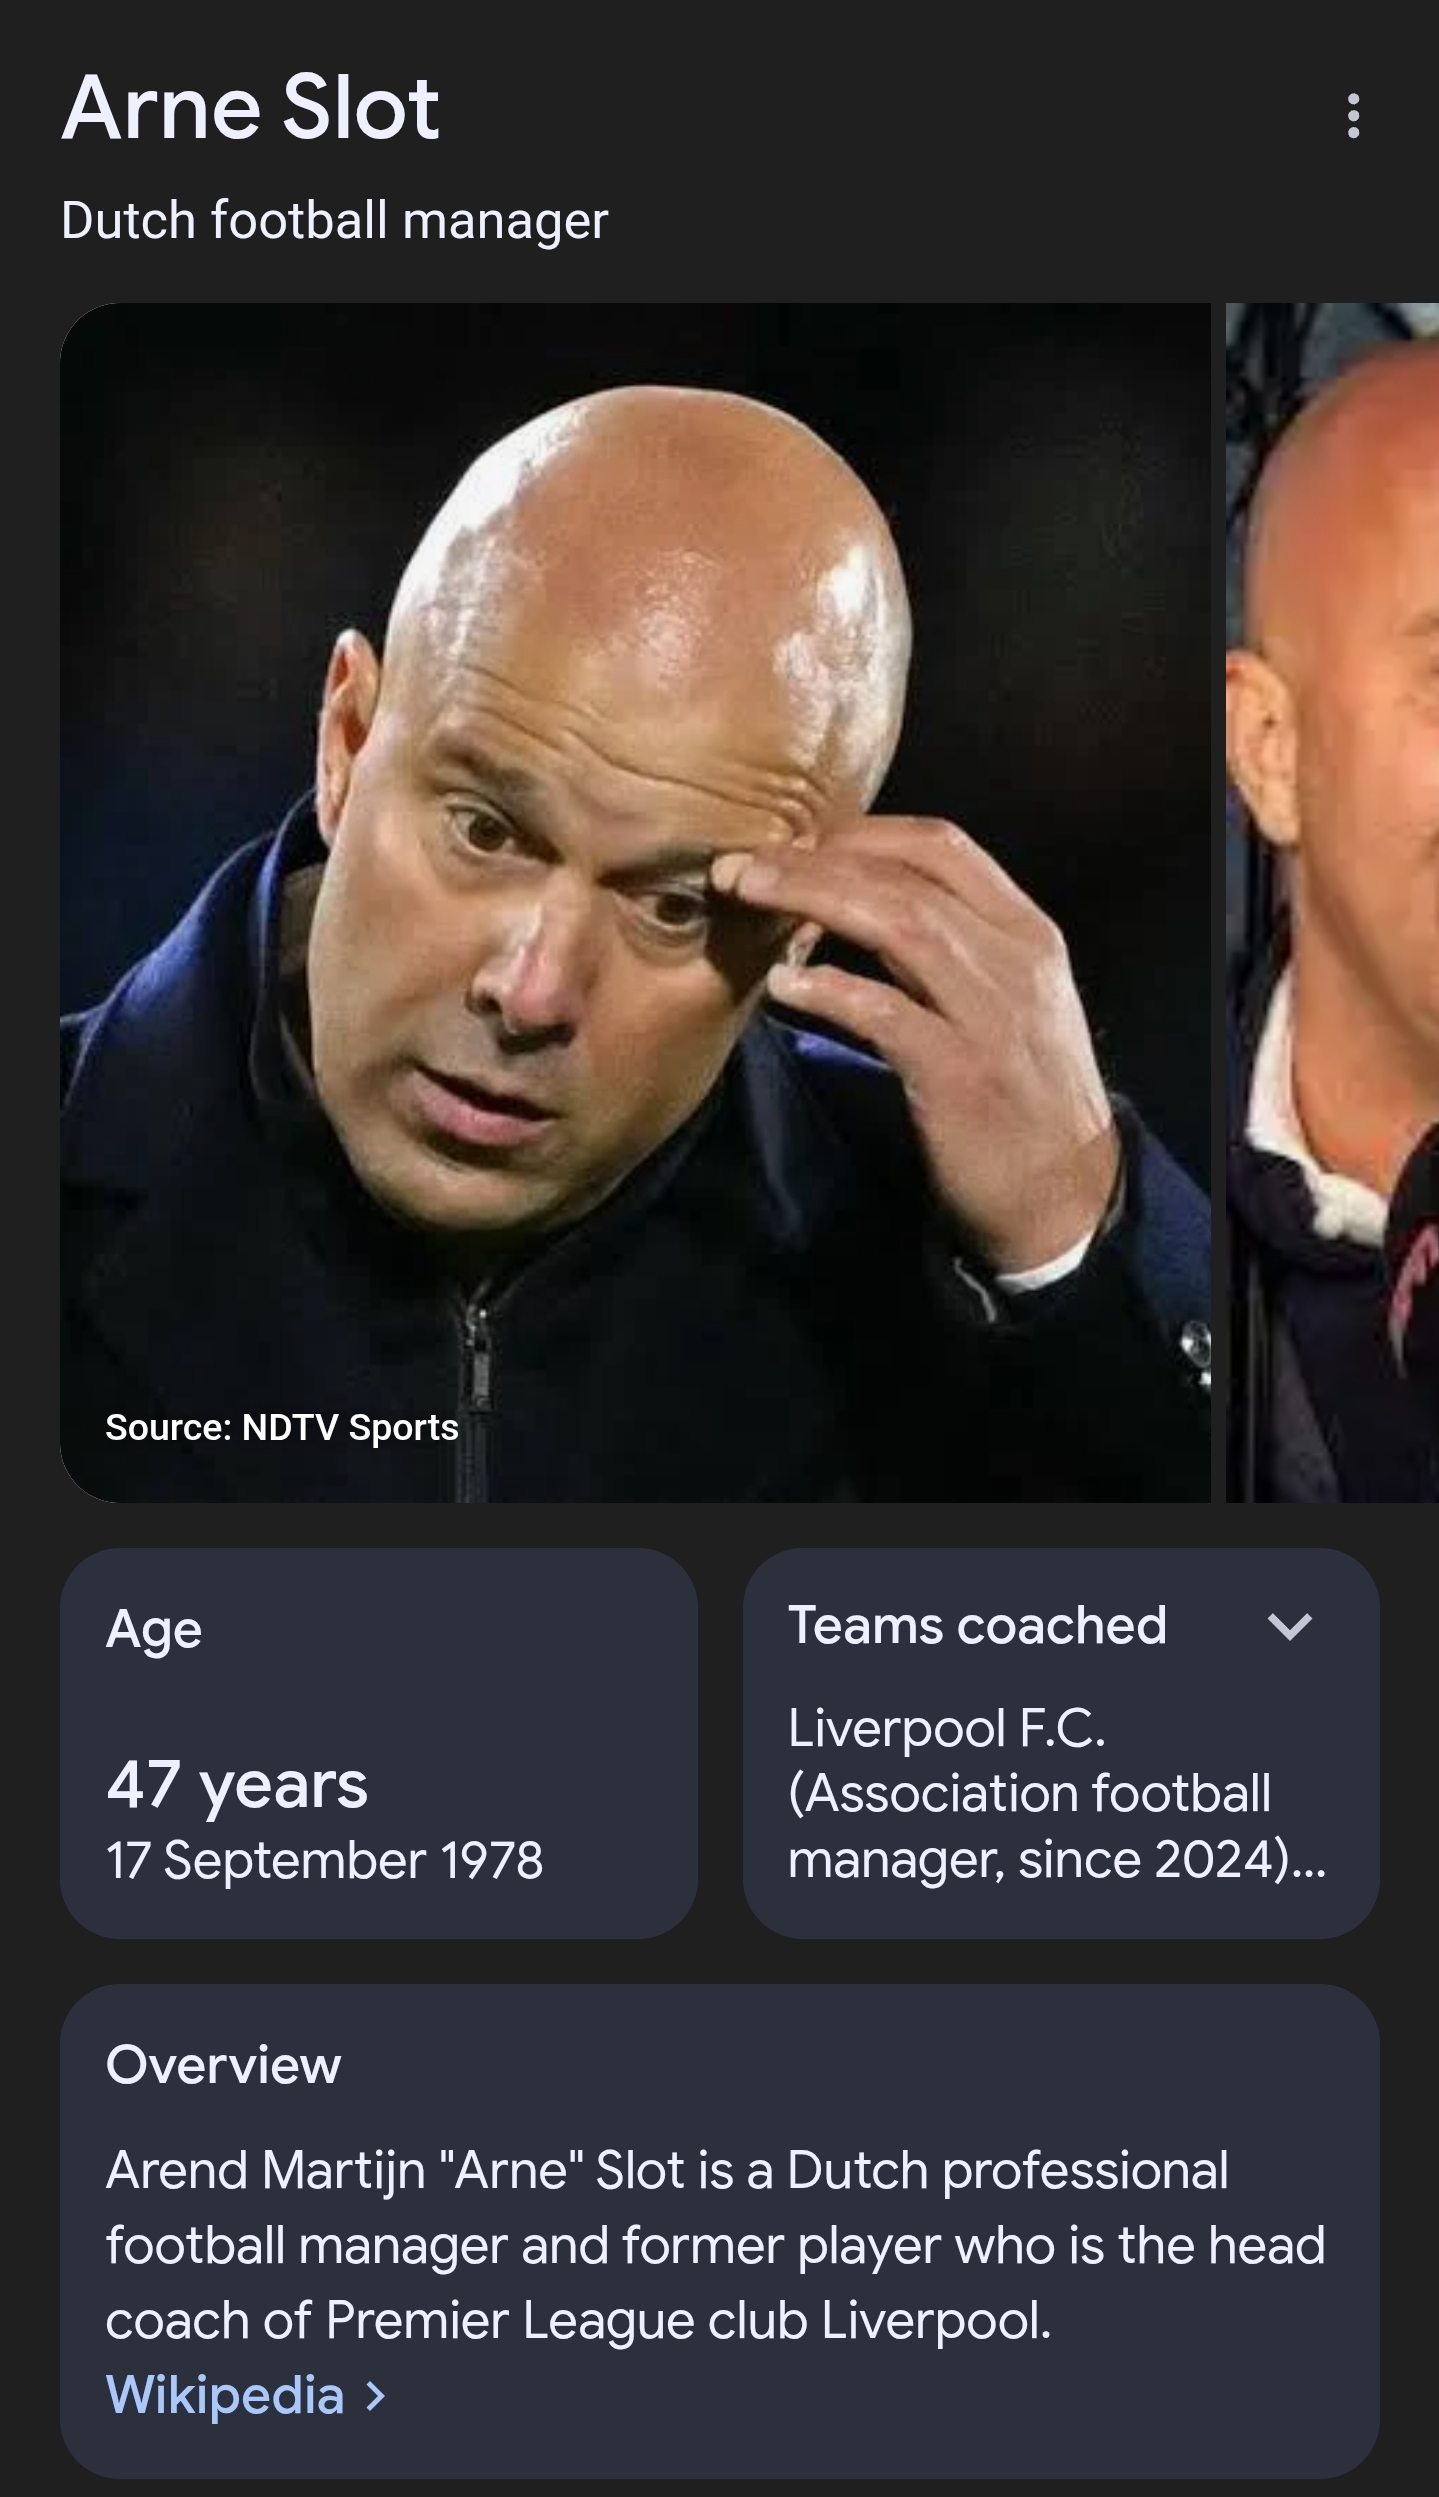
Task: Tap the Dutch football manager subtitle
Action: 334,220
